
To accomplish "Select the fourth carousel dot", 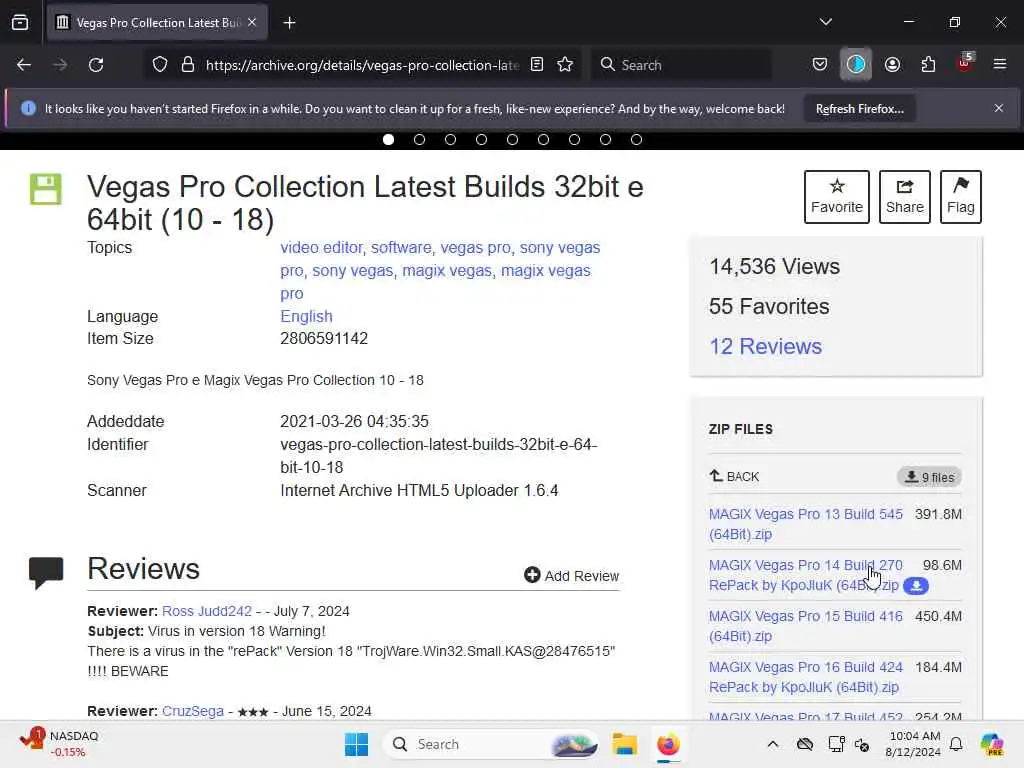I will pos(481,140).
